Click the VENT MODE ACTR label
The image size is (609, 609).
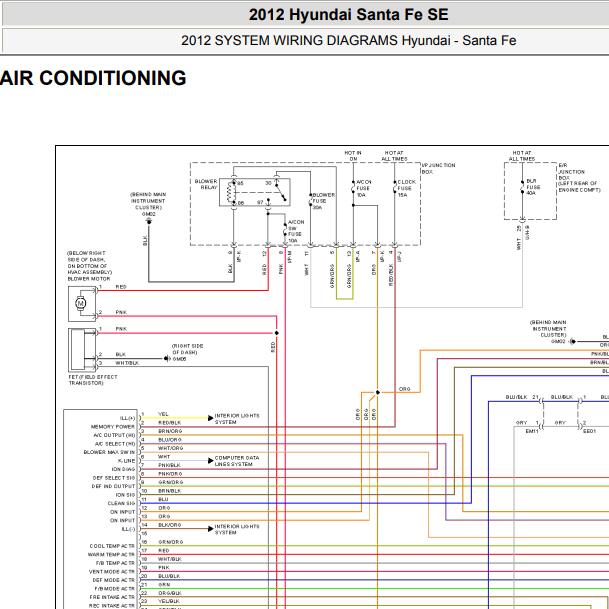point(112,571)
